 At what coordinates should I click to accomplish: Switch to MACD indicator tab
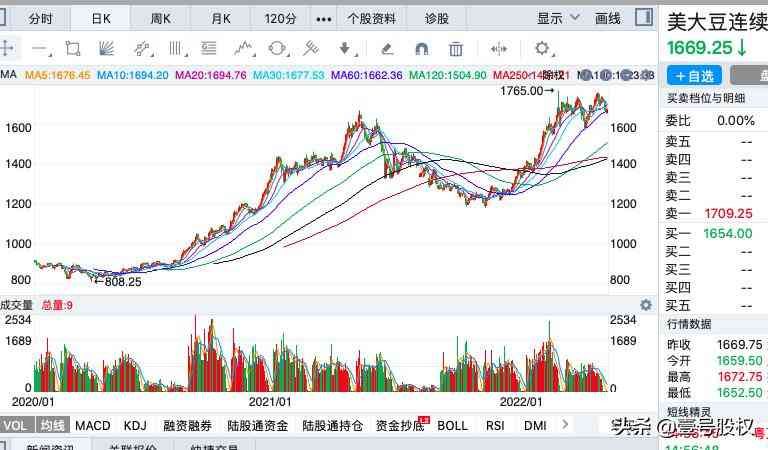93,425
